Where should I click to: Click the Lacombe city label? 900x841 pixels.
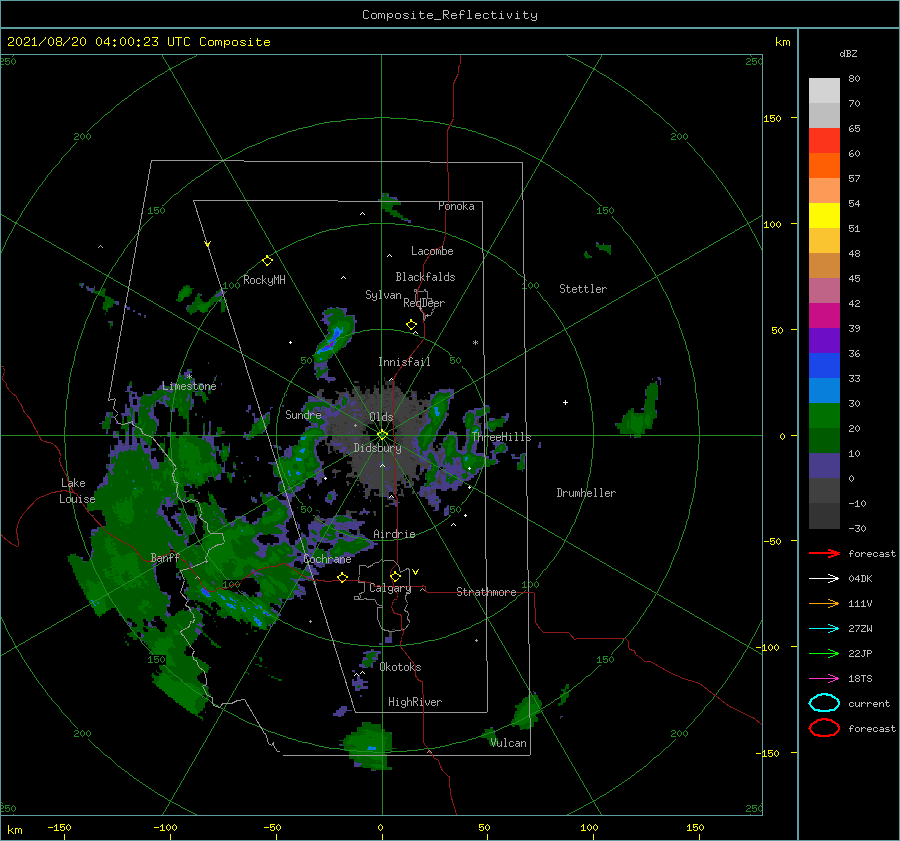click(432, 251)
